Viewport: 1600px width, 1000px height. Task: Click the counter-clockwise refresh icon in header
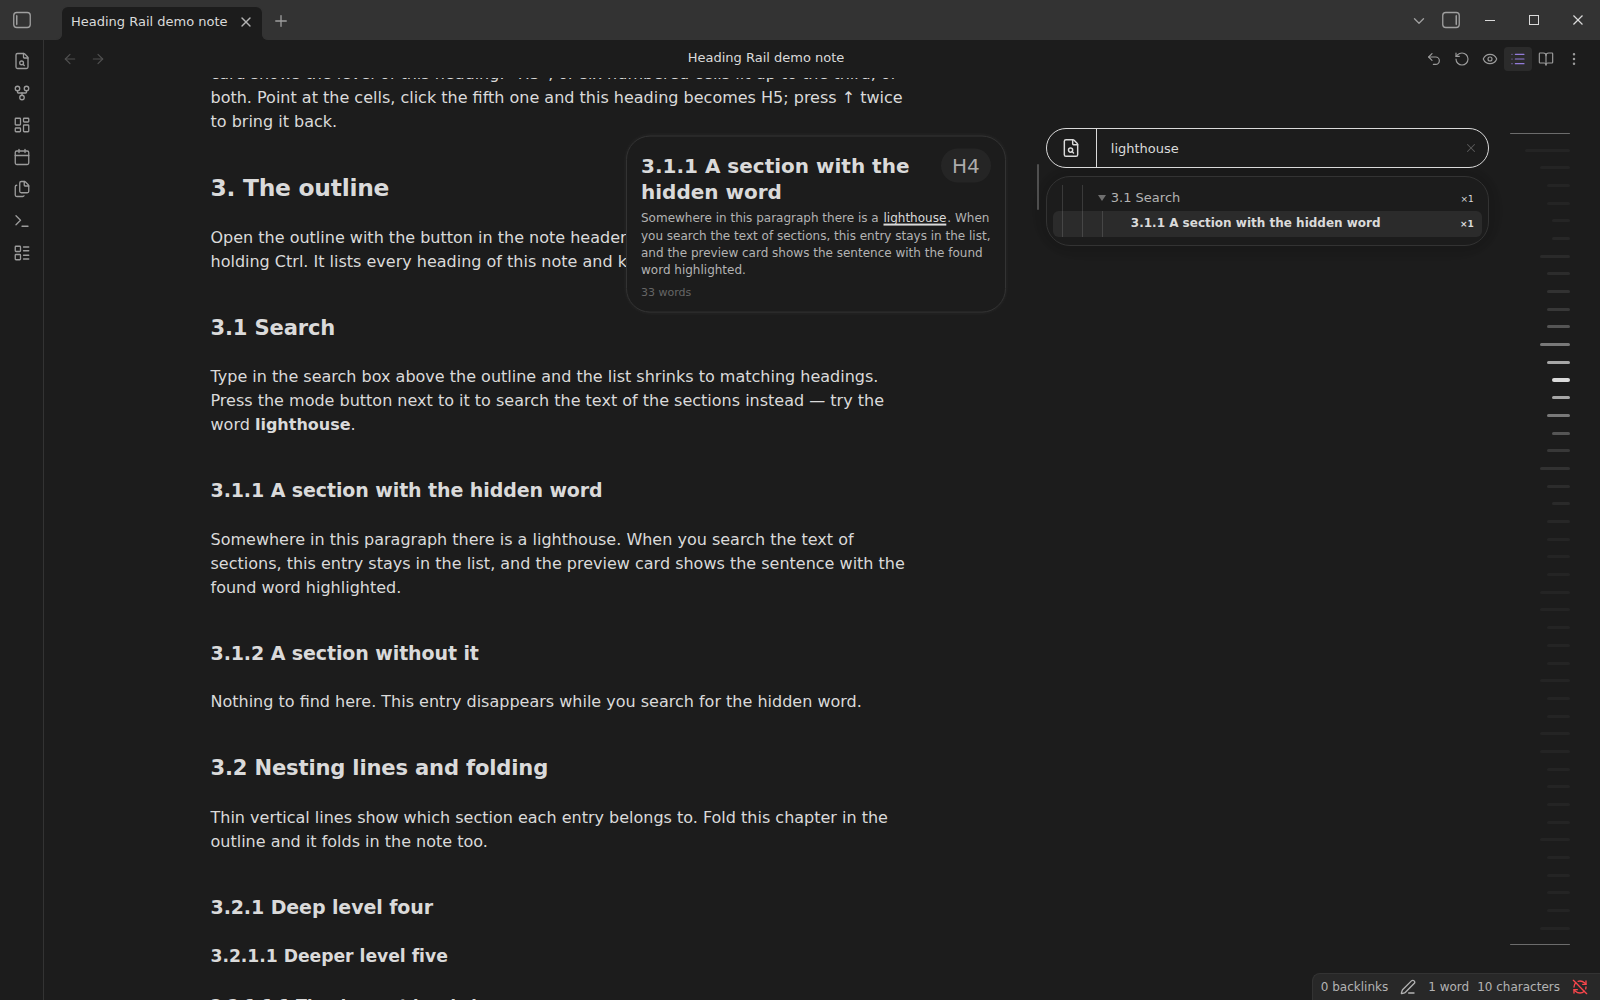click(x=1462, y=59)
